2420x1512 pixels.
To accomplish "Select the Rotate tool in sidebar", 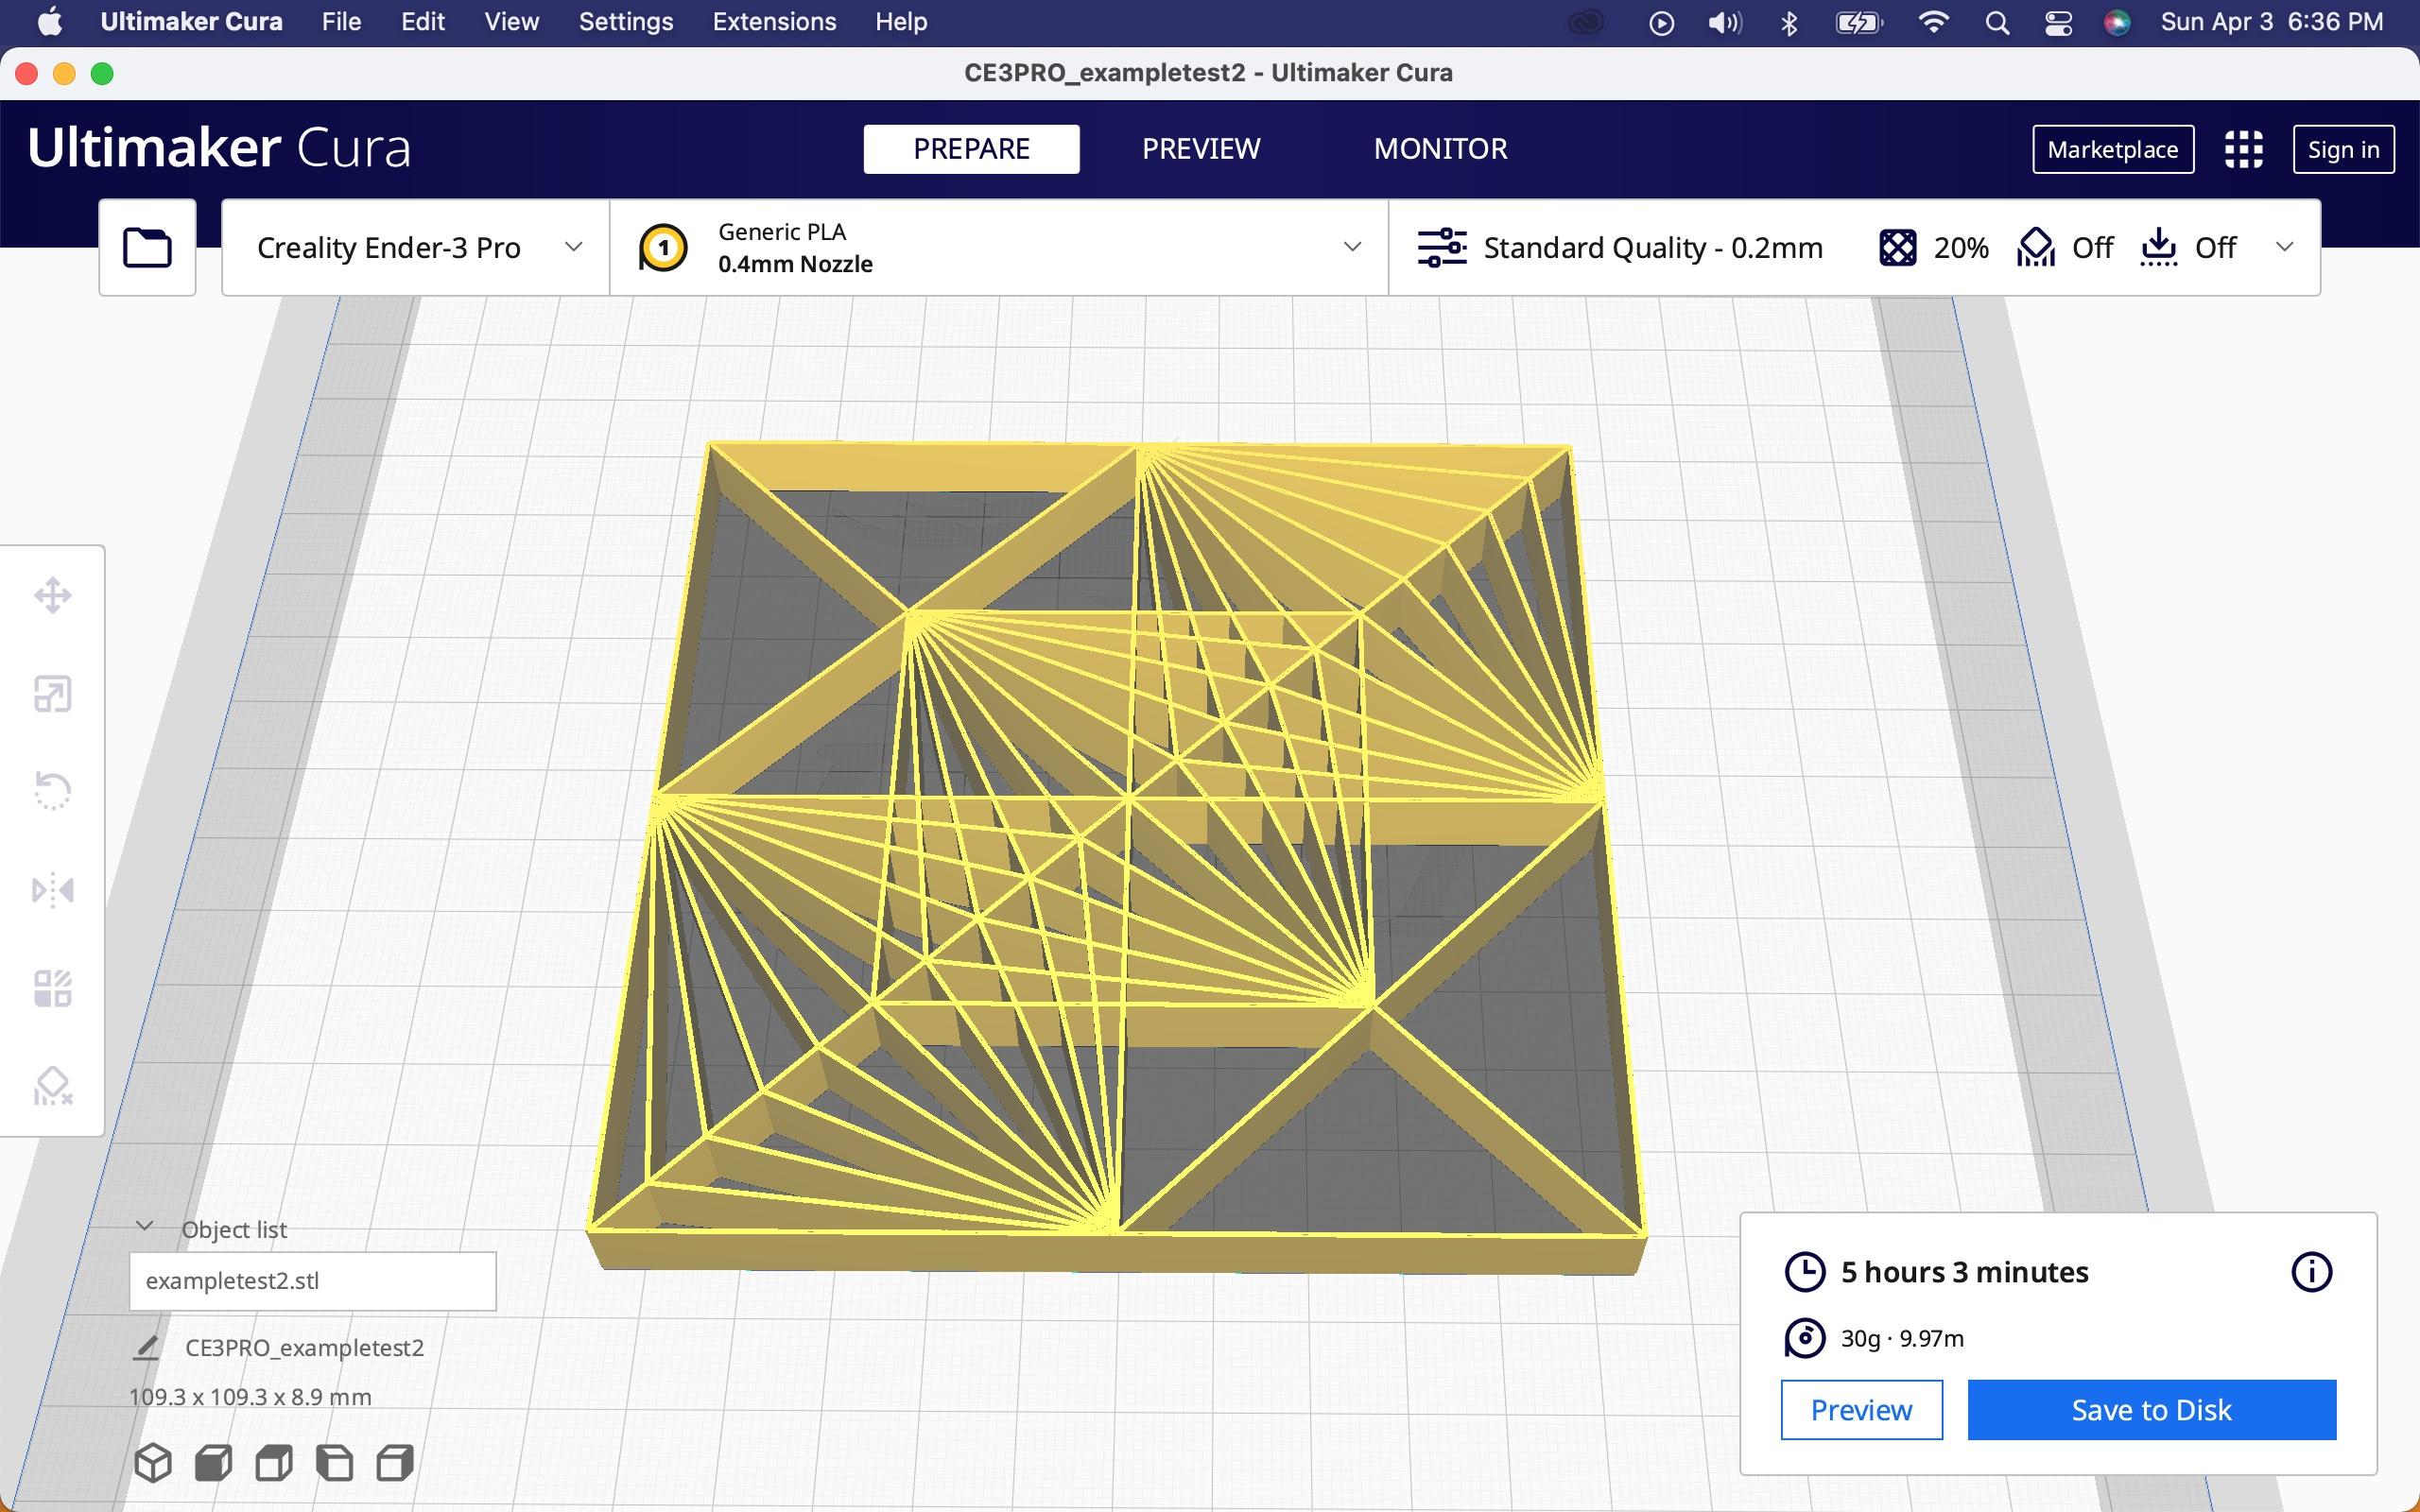I will click(52, 791).
